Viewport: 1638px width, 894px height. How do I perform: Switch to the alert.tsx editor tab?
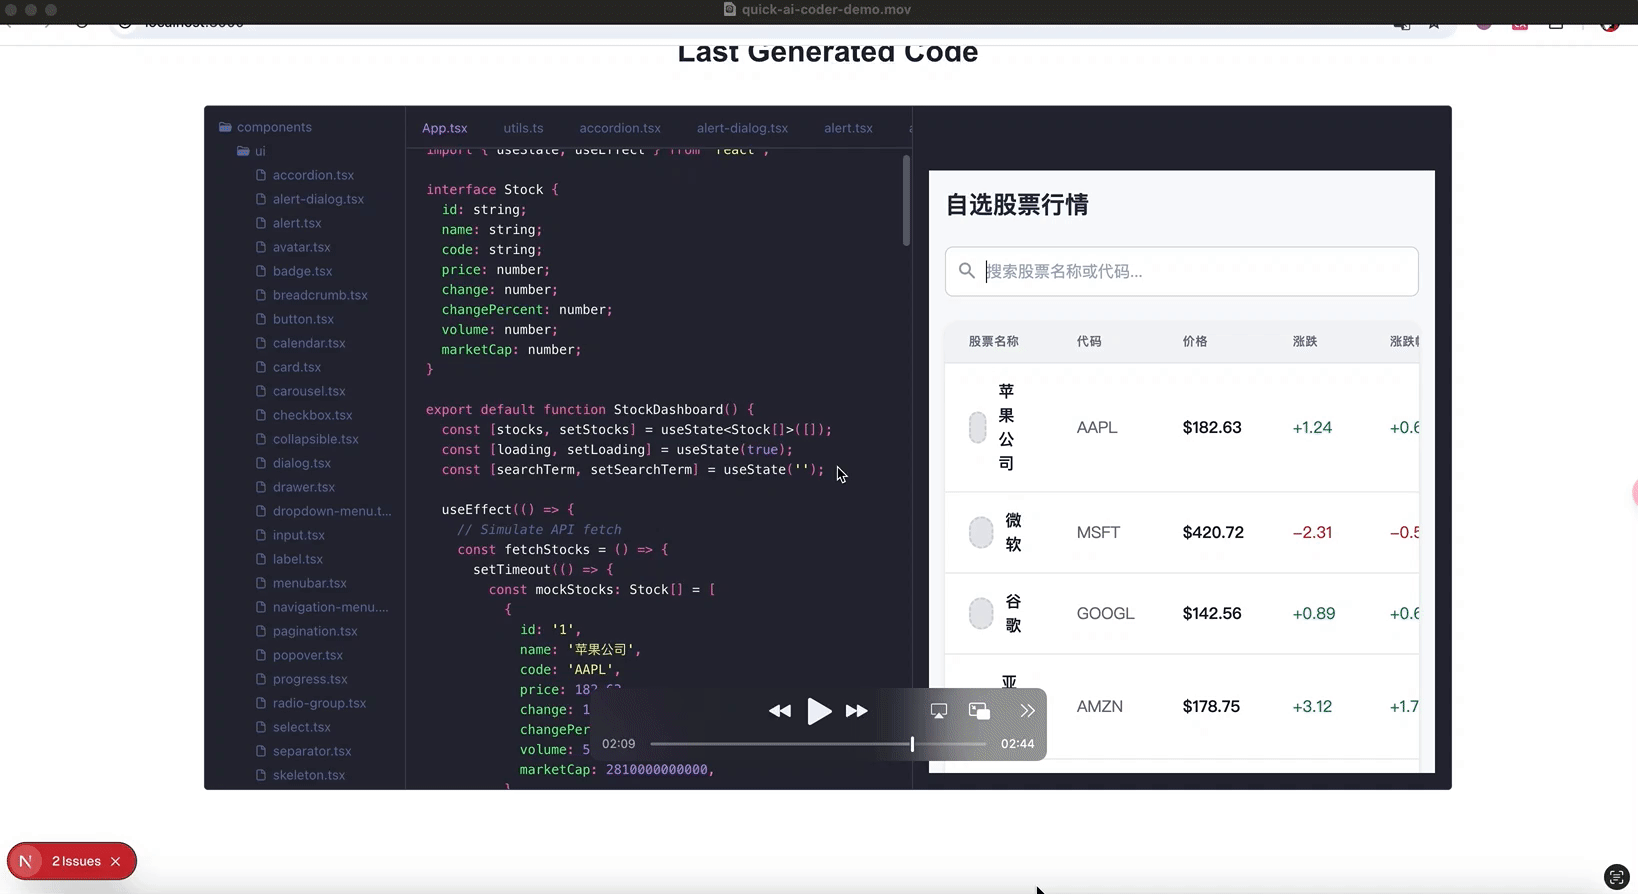pyautogui.click(x=848, y=128)
